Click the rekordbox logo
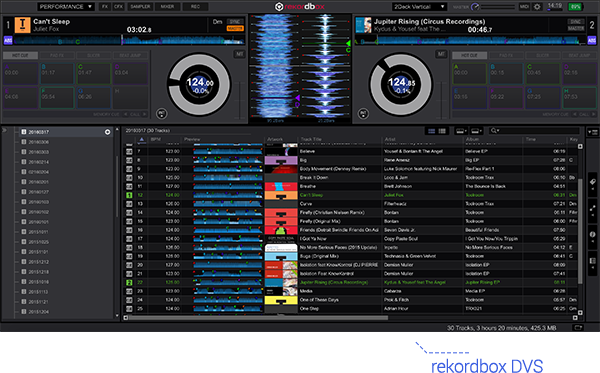 pos(300,7)
